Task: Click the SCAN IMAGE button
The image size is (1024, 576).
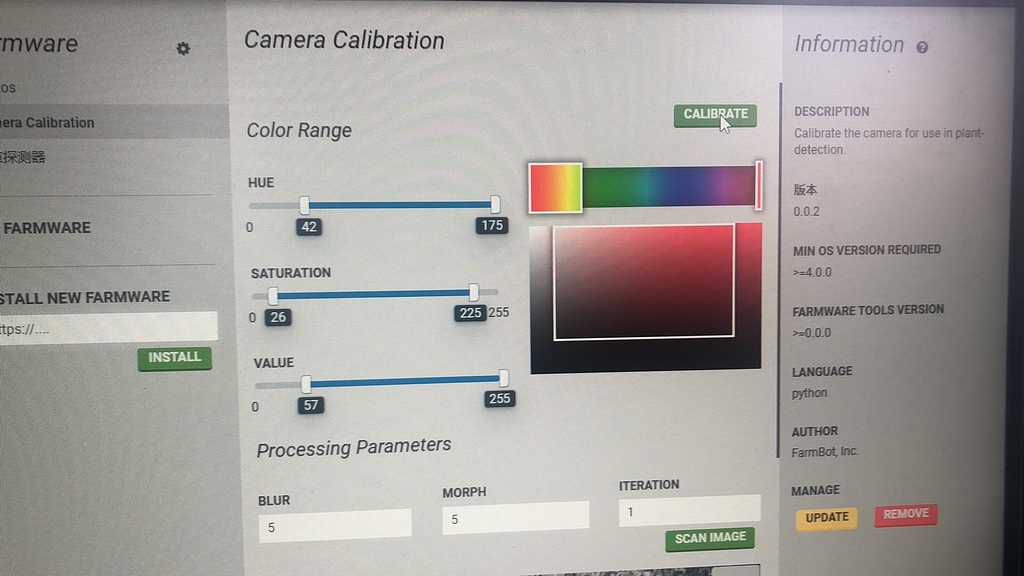Action: 709,538
